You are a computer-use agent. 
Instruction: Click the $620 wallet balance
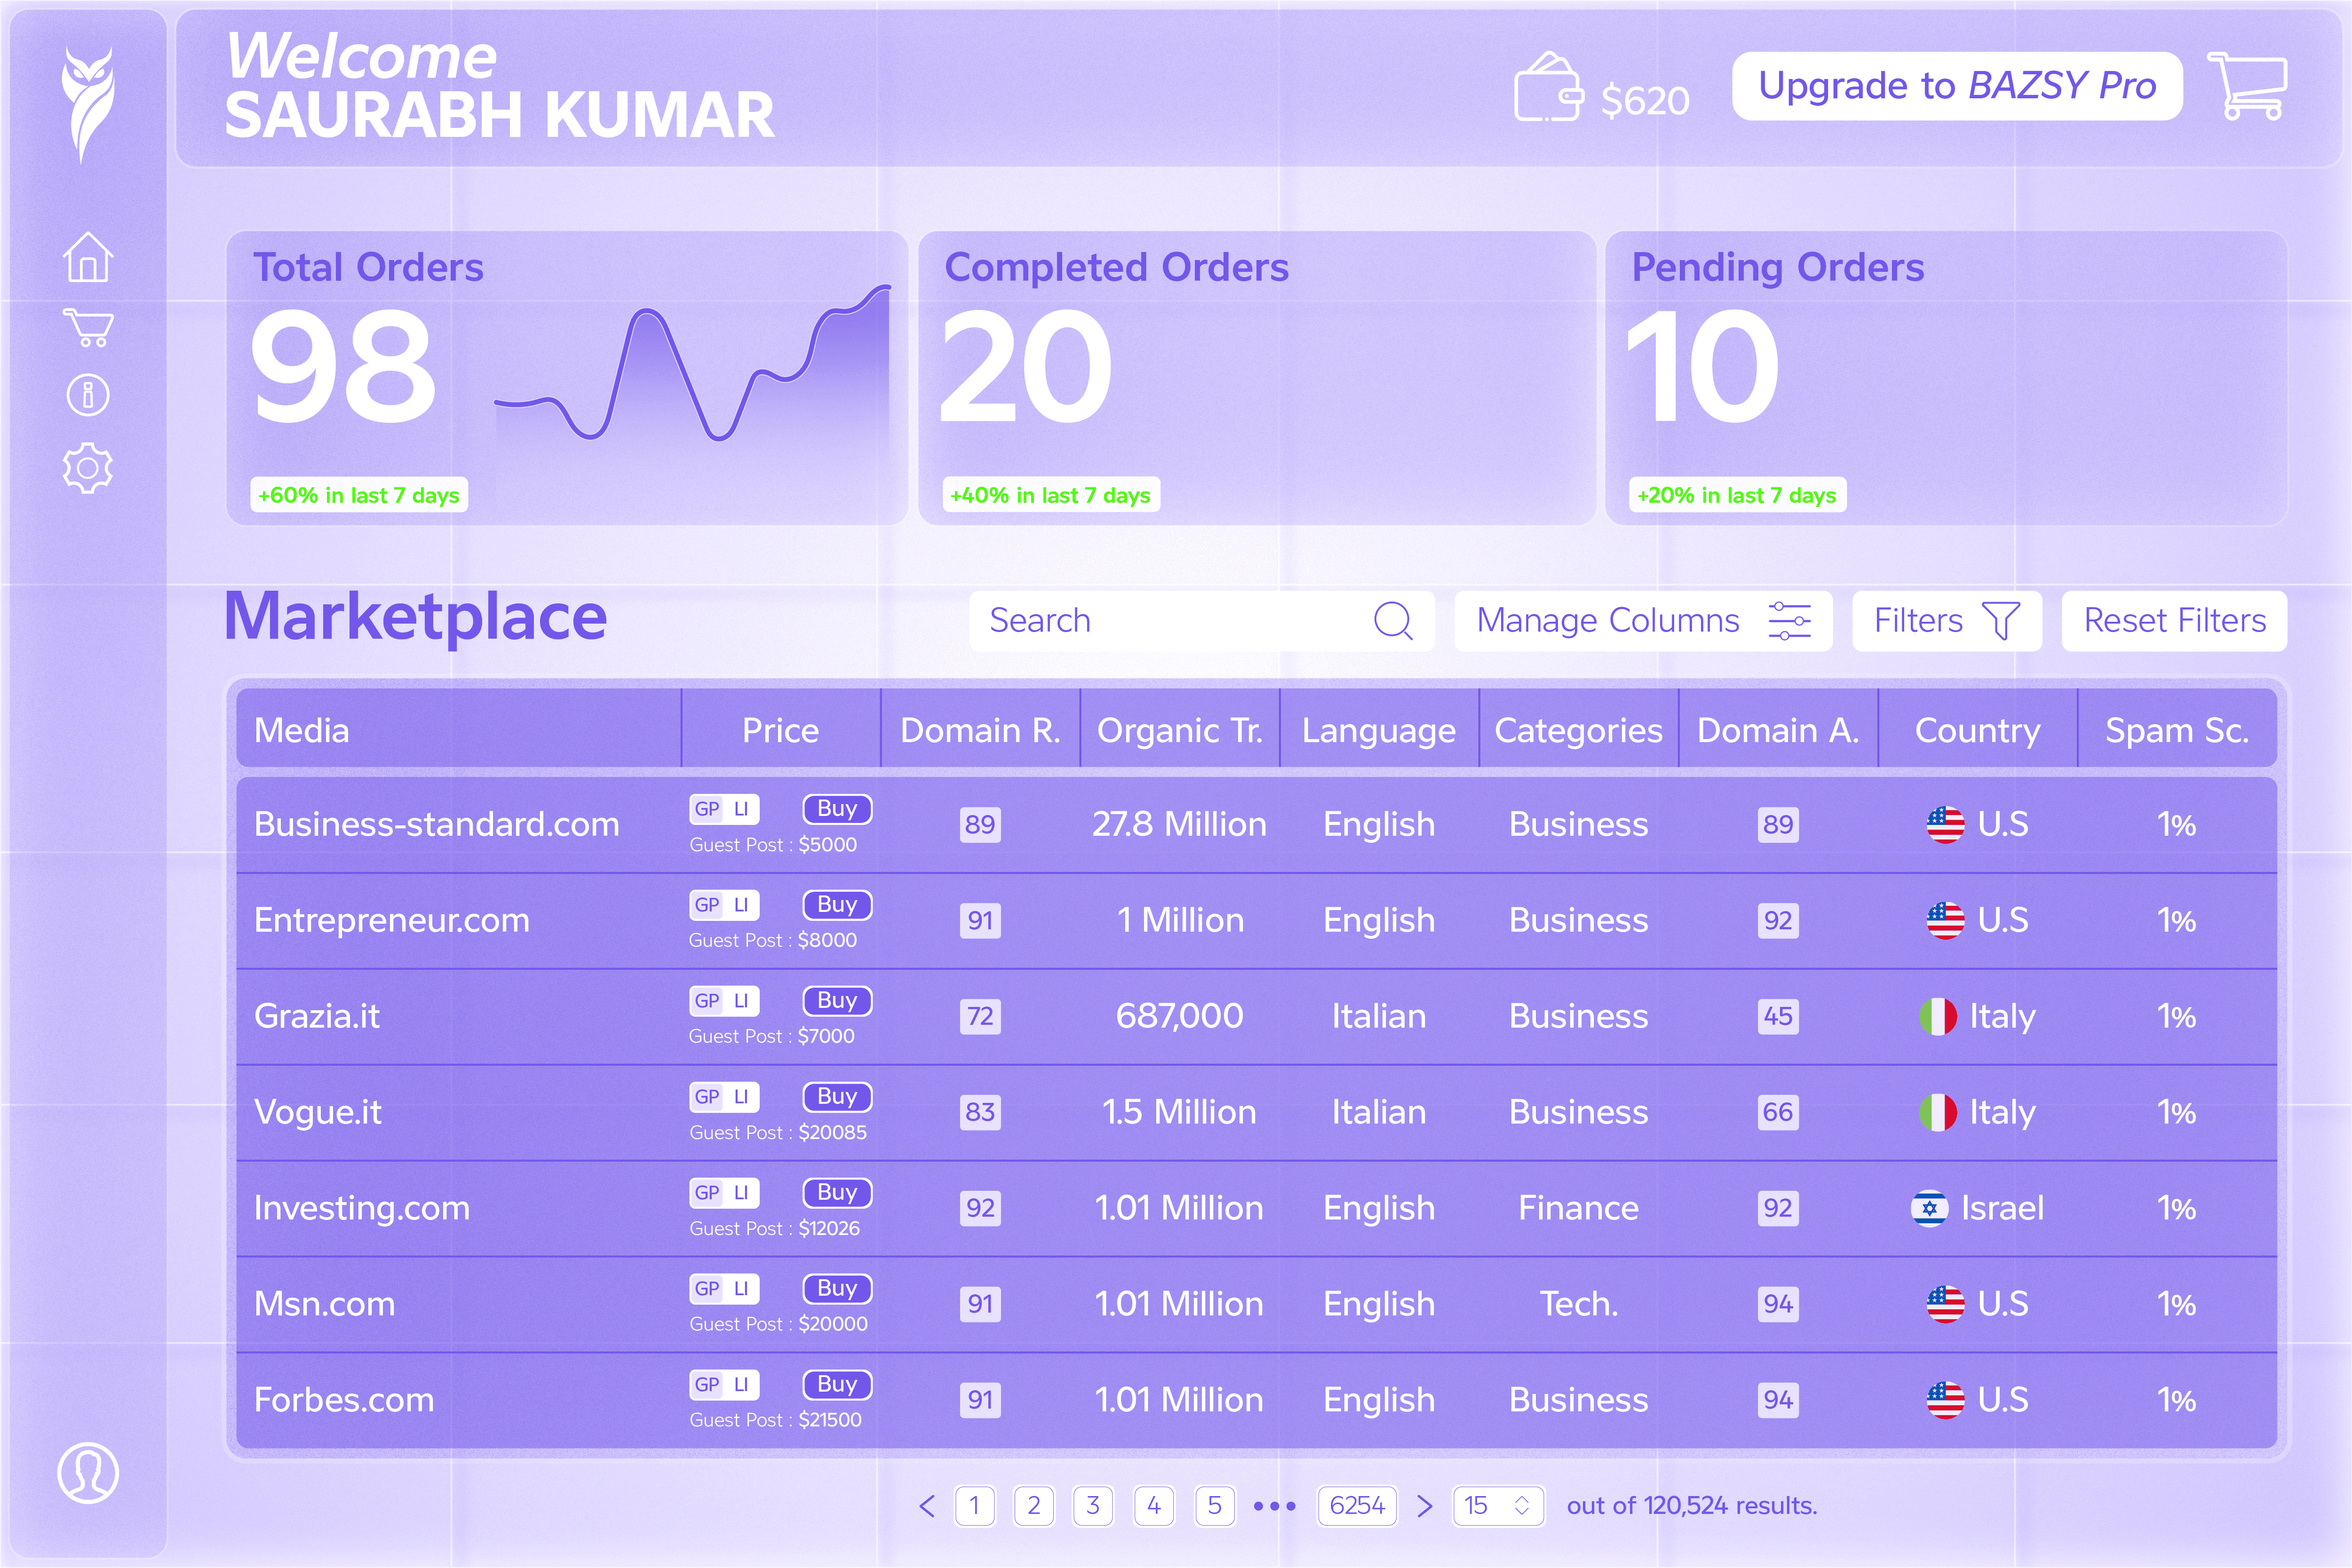(1645, 101)
